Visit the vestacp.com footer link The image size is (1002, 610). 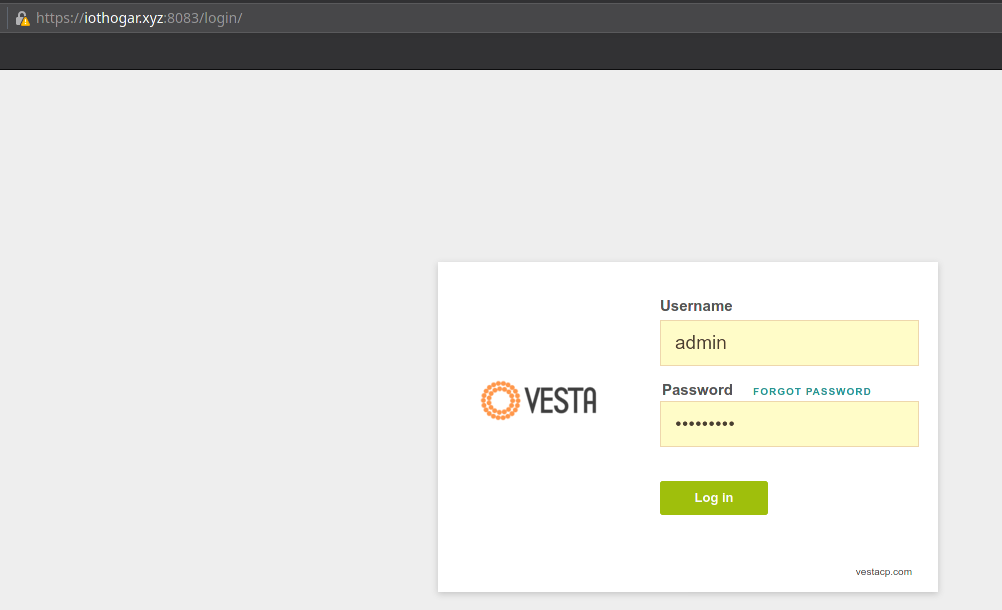point(883,572)
